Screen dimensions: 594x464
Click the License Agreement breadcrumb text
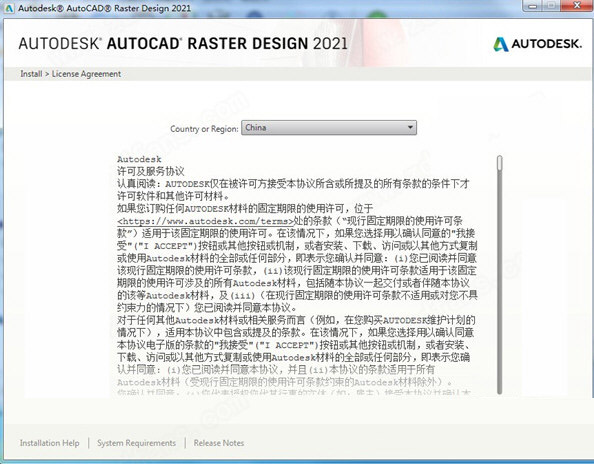tap(86, 74)
